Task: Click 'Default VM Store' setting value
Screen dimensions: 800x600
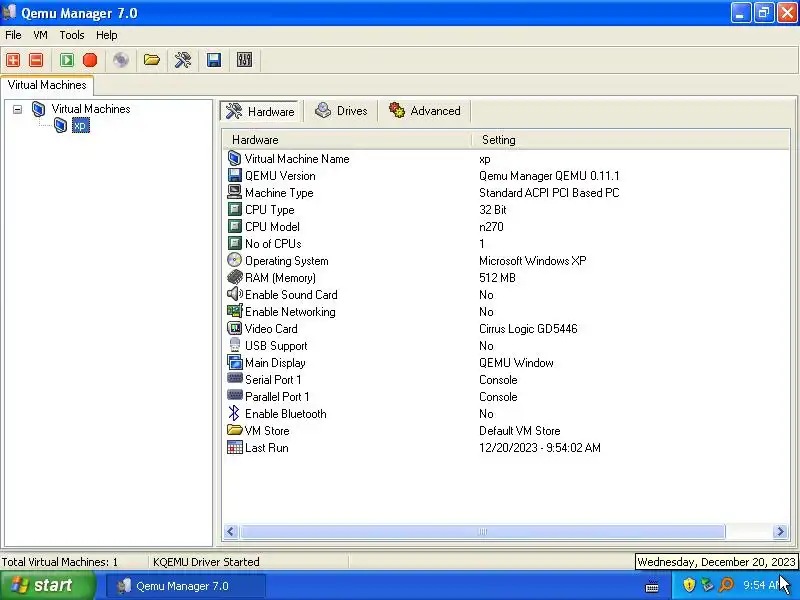Action: coord(519,431)
